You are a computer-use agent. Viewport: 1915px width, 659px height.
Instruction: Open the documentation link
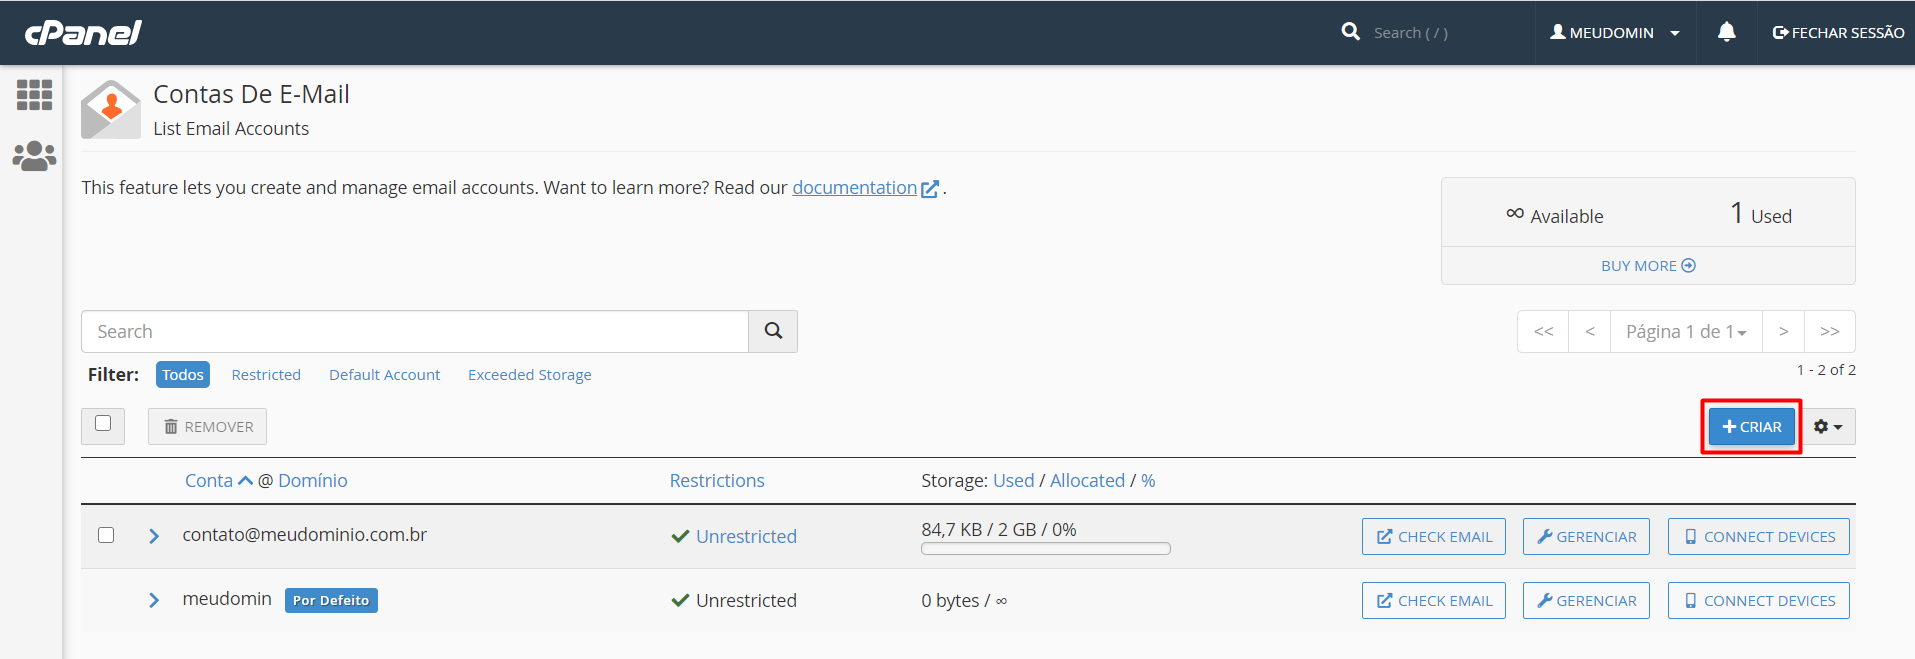pos(855,188)
